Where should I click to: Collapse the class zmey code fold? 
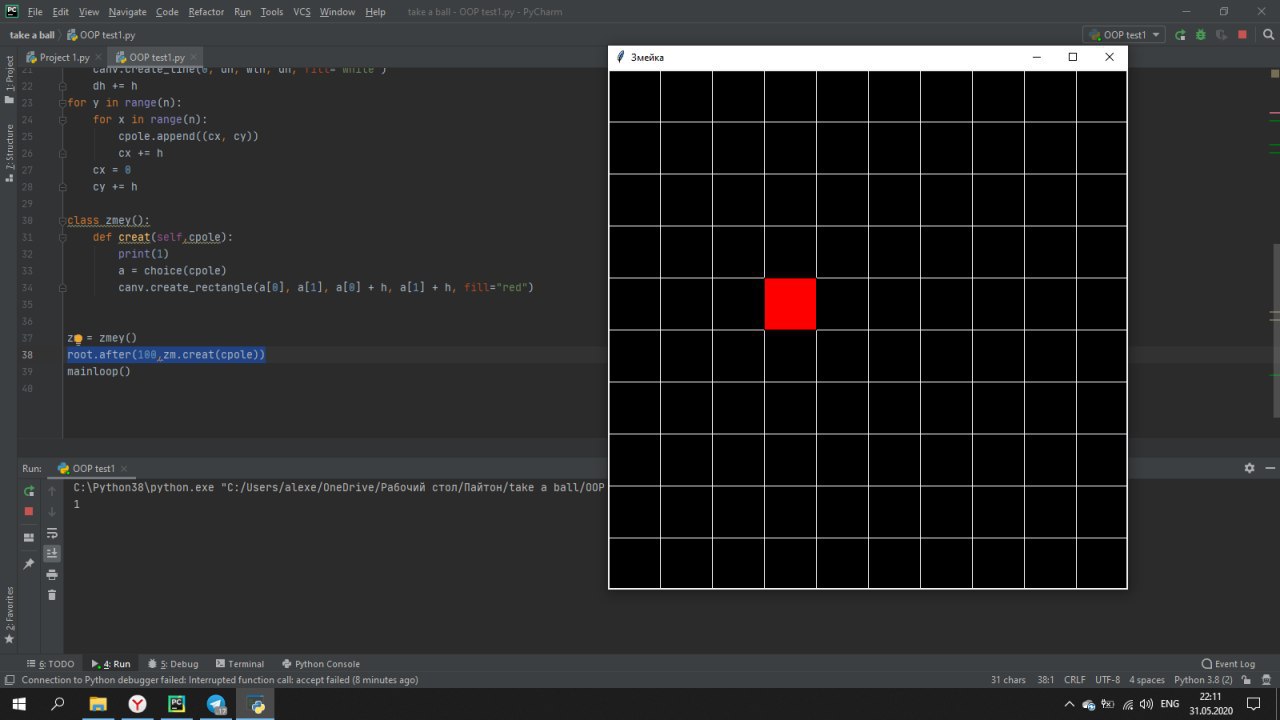63,221
